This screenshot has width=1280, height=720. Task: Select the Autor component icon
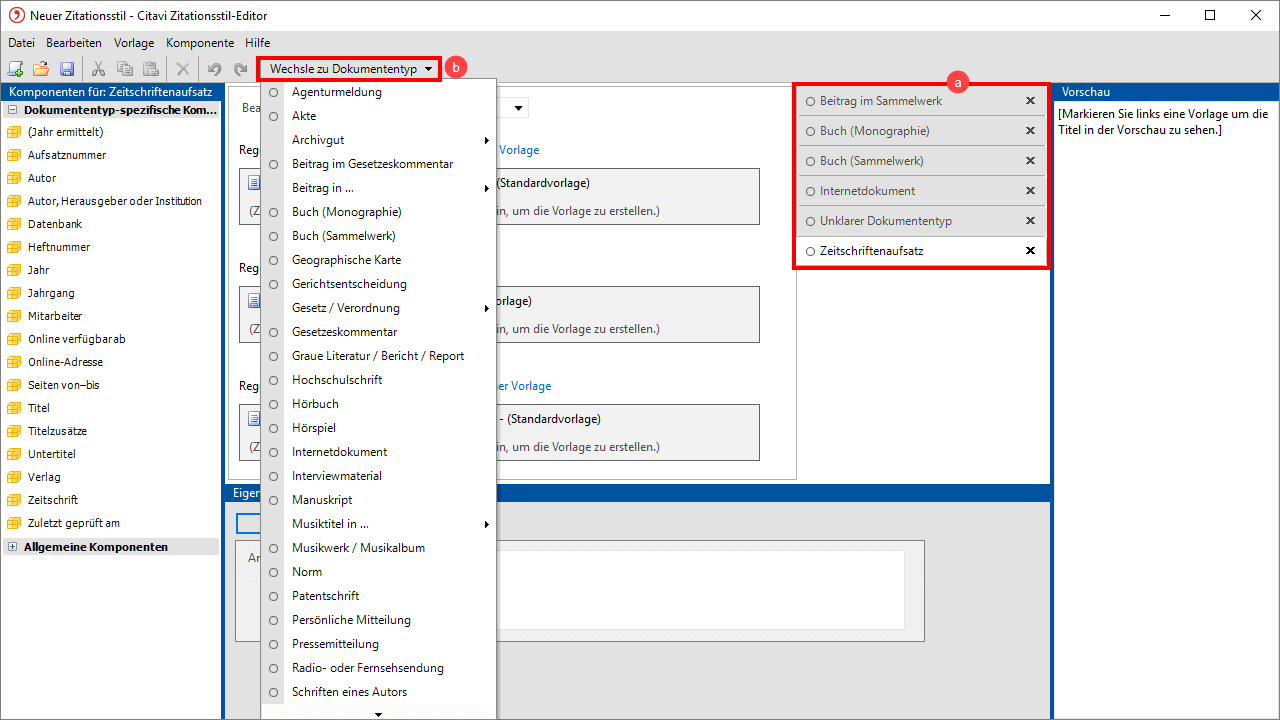pos(14,178)
